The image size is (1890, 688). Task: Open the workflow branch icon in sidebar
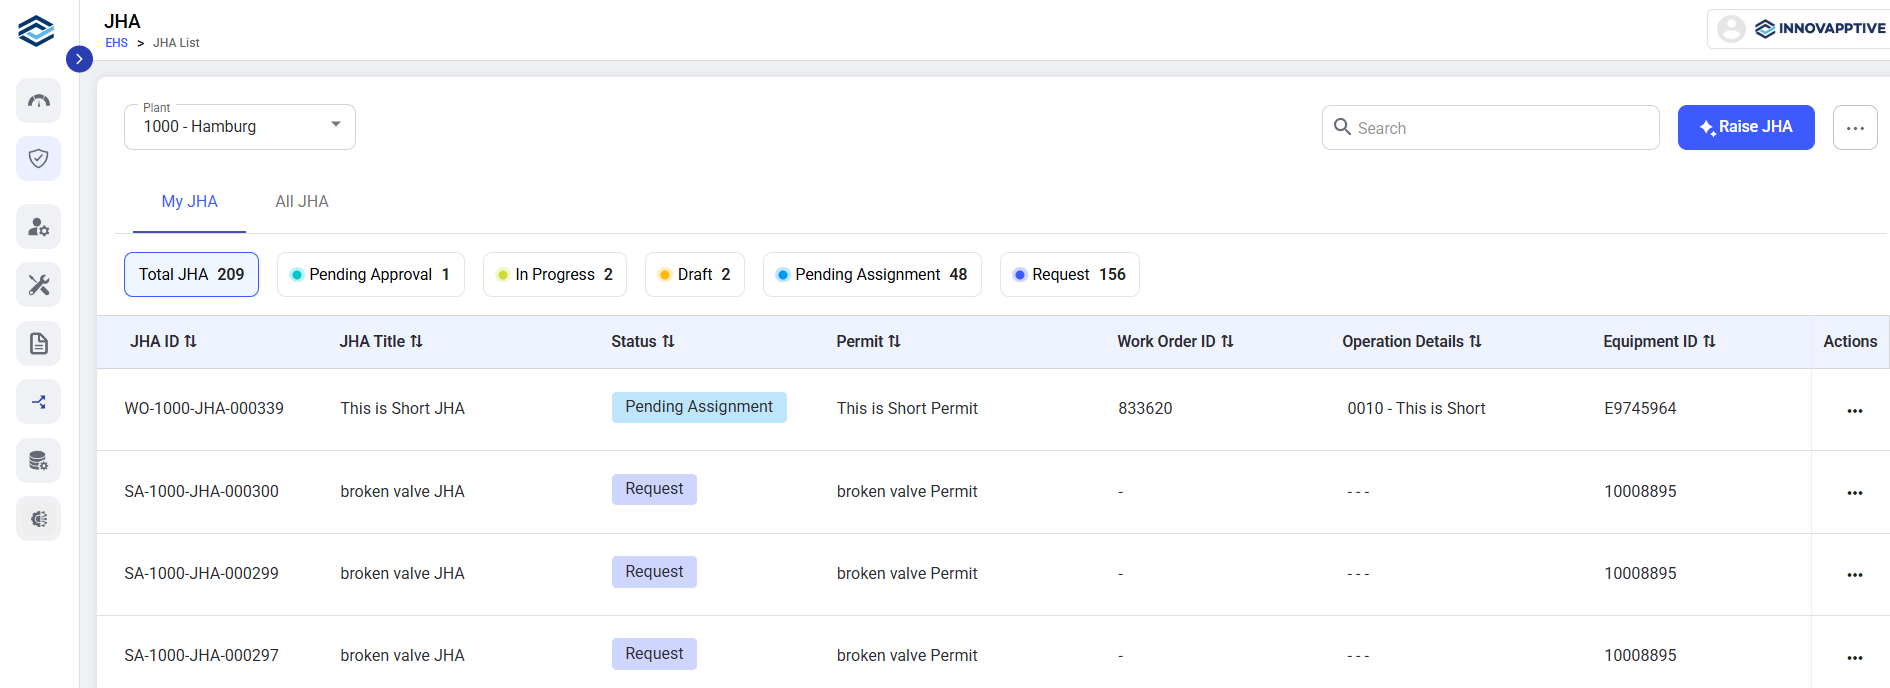39,402
